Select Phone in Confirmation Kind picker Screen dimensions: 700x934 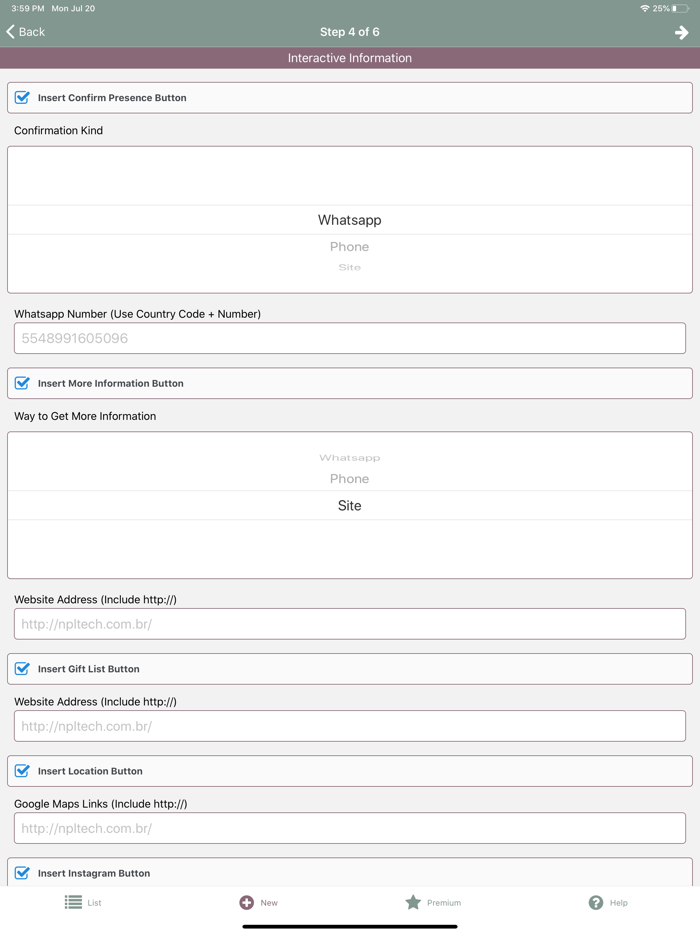pyautogui.click(x=349, y=247)
